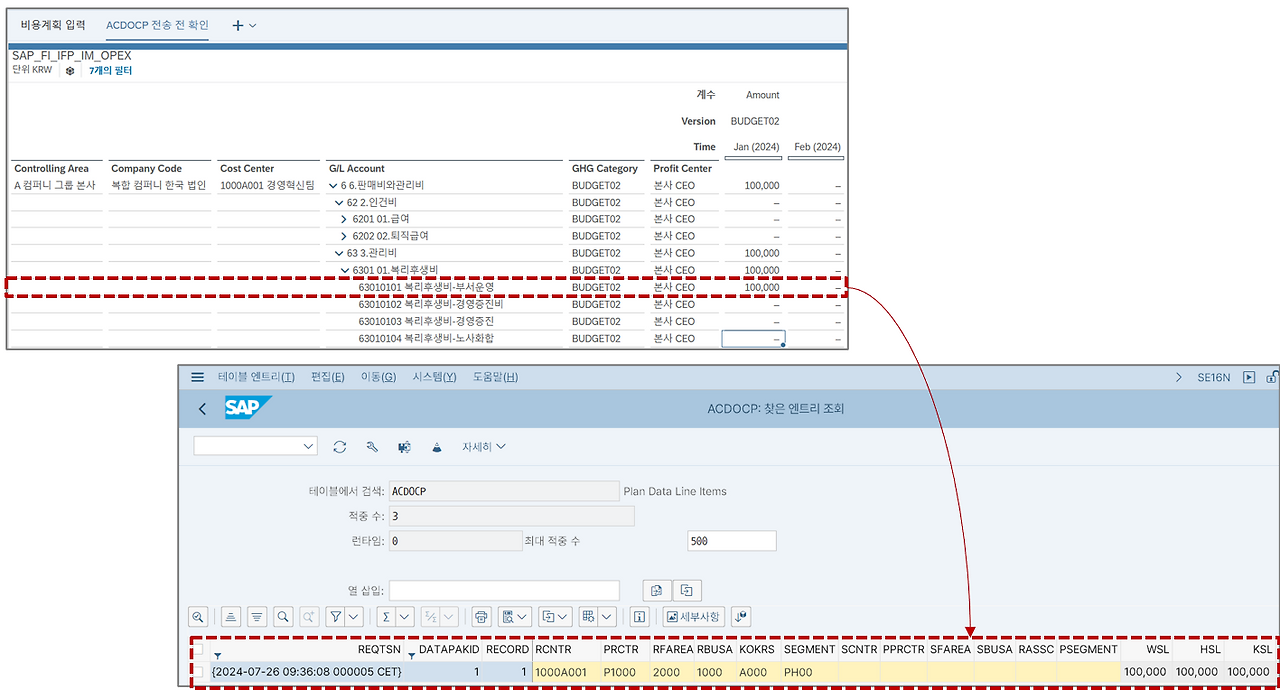Sort entries in ascending order
This screenshot has height=690, width=1280.
coord(230,617)
